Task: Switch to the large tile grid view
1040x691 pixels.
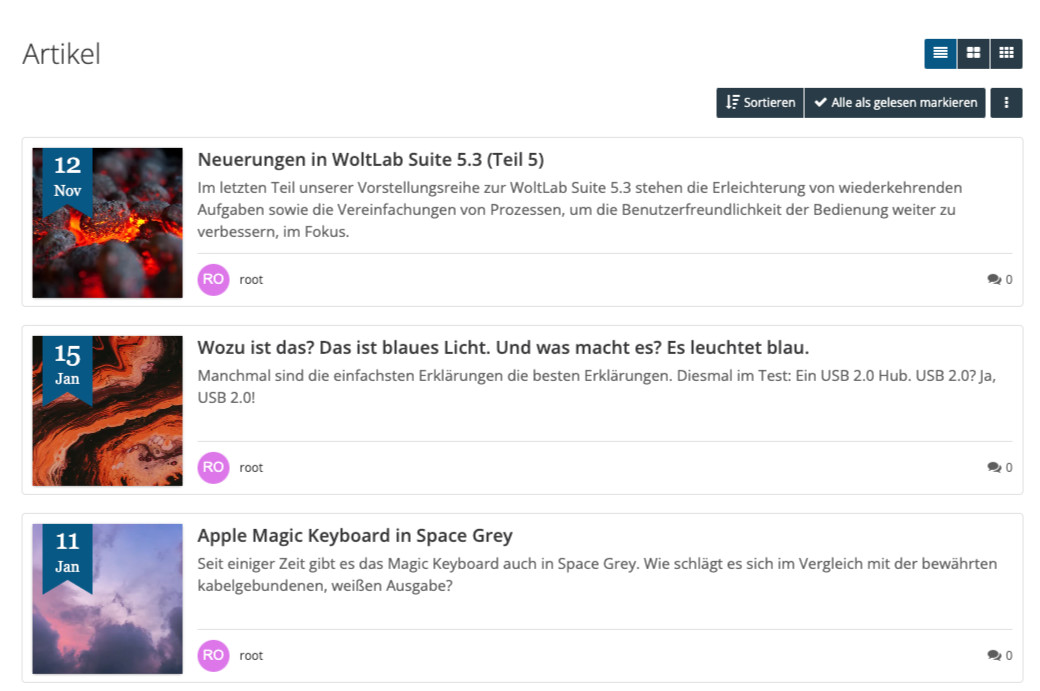Action: pos(973,54)
